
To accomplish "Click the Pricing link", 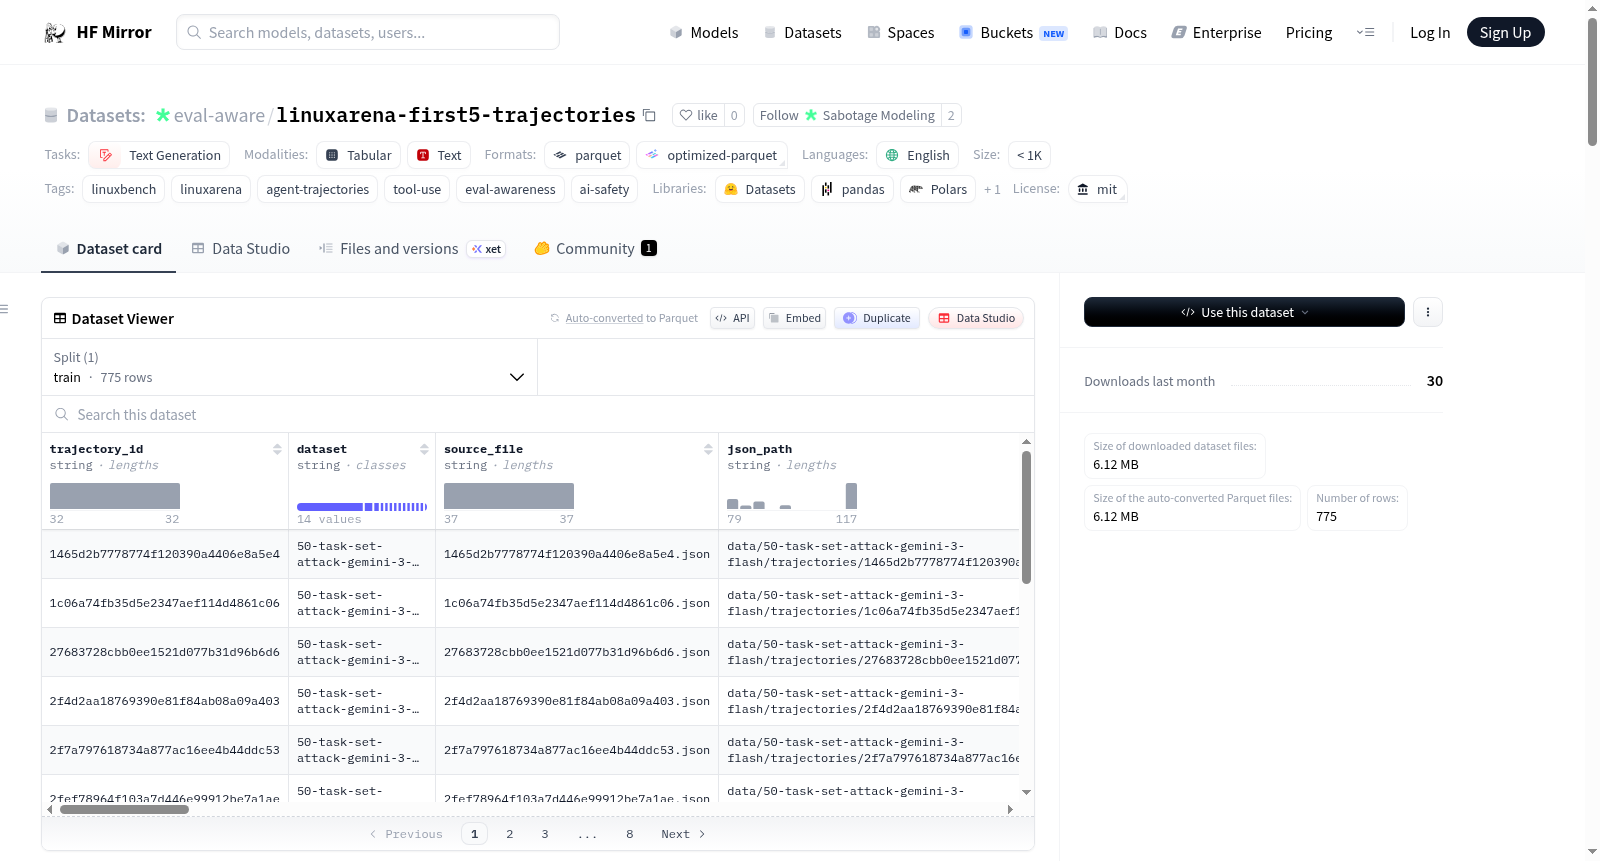I will 1309,33.
